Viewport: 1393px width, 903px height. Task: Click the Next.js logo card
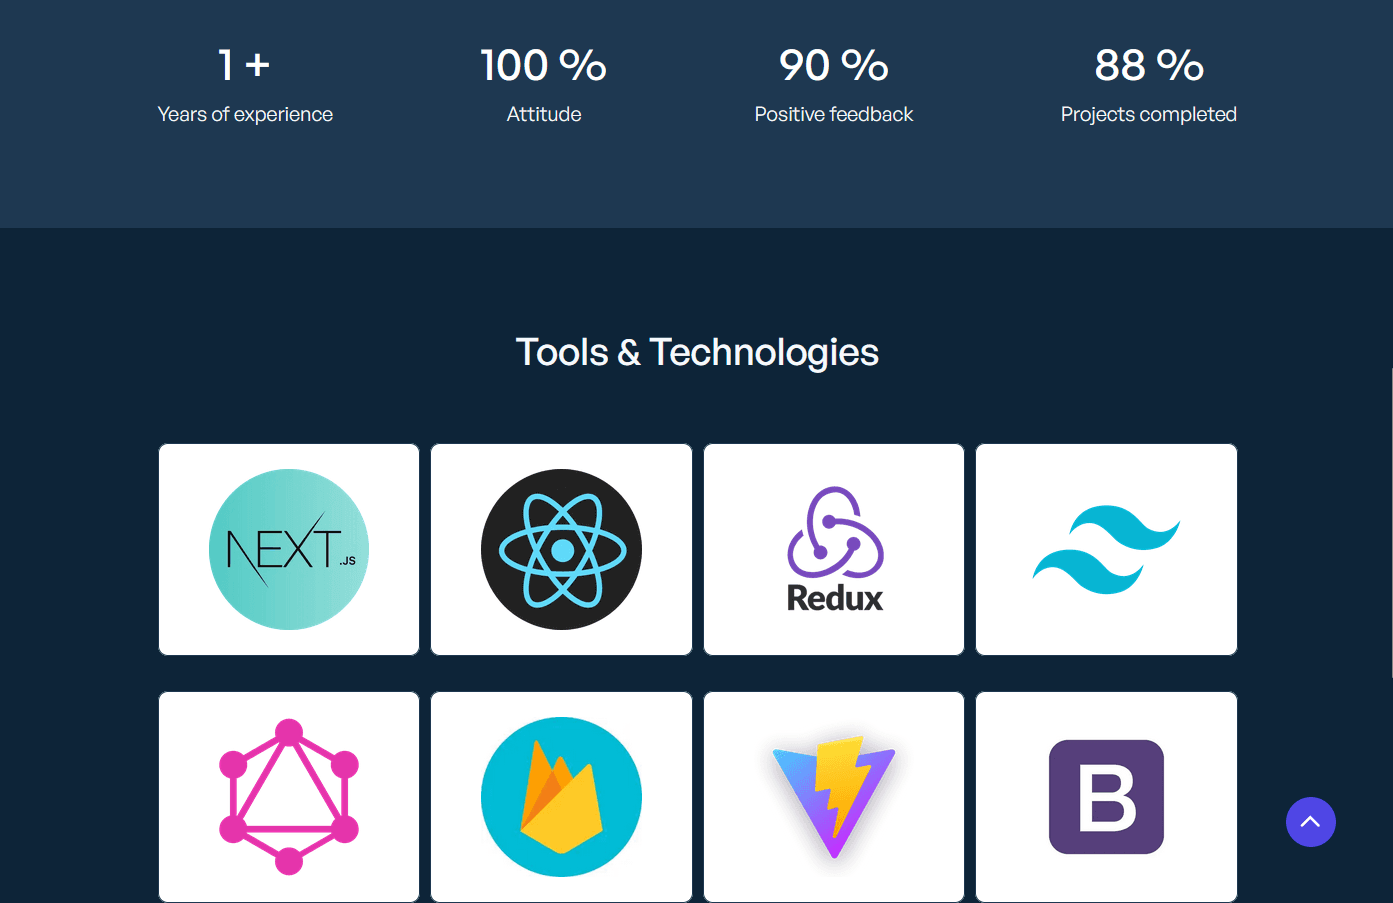click(x=289, y=550)
